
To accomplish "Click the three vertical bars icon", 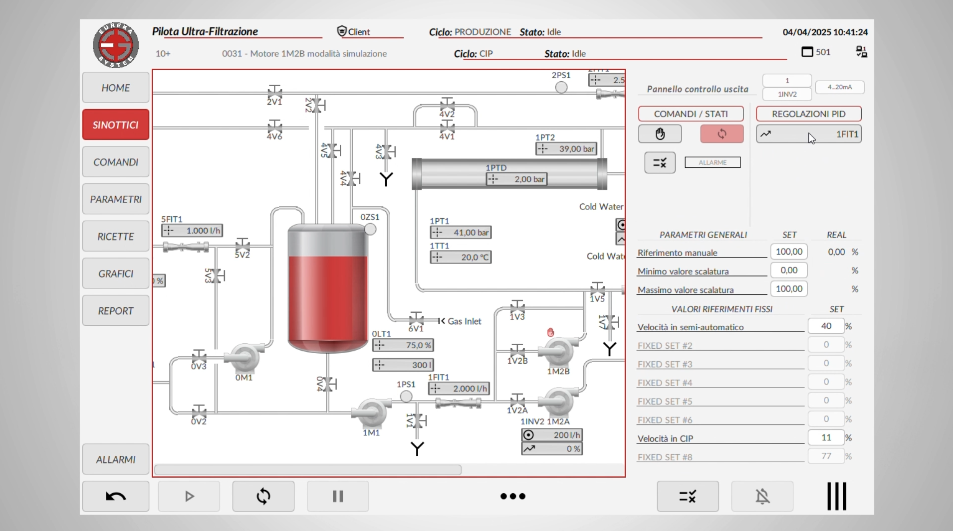I will pyautogui.click(x=836, y=495).
